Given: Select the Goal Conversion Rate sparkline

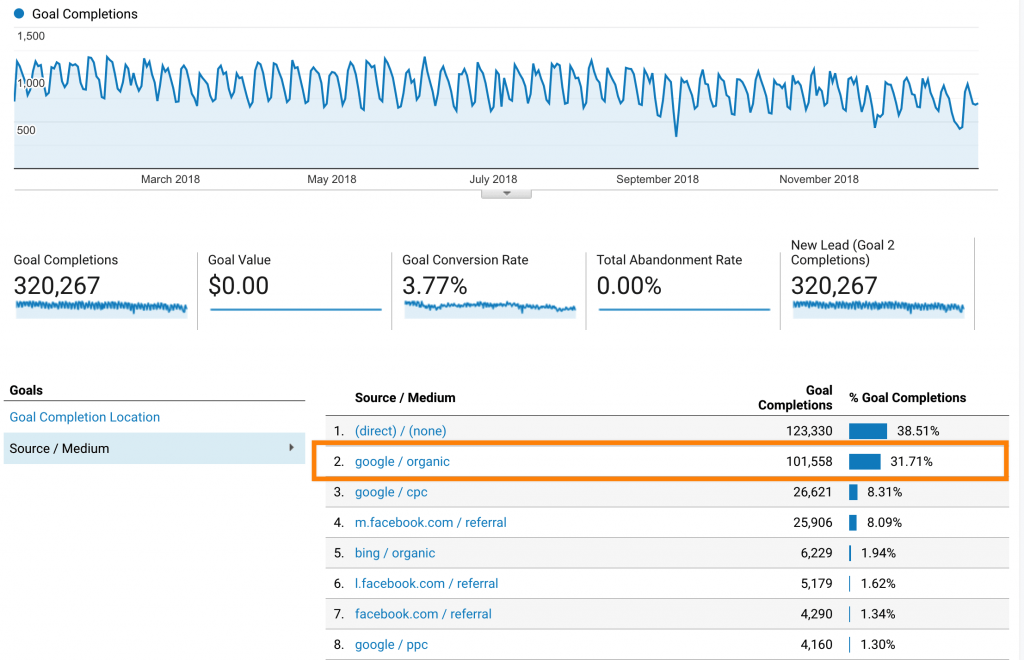Looking at the screenshot, I should click(489, 308).
